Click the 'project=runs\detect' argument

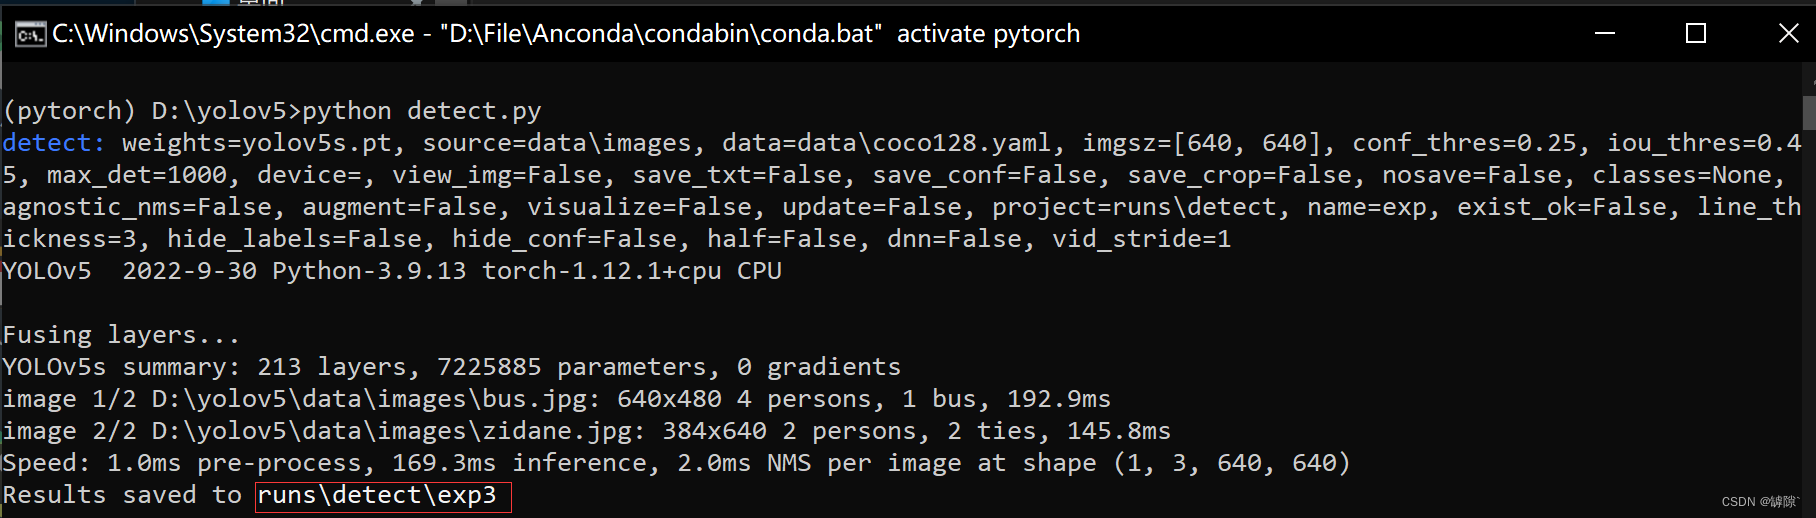[1134, 207]
